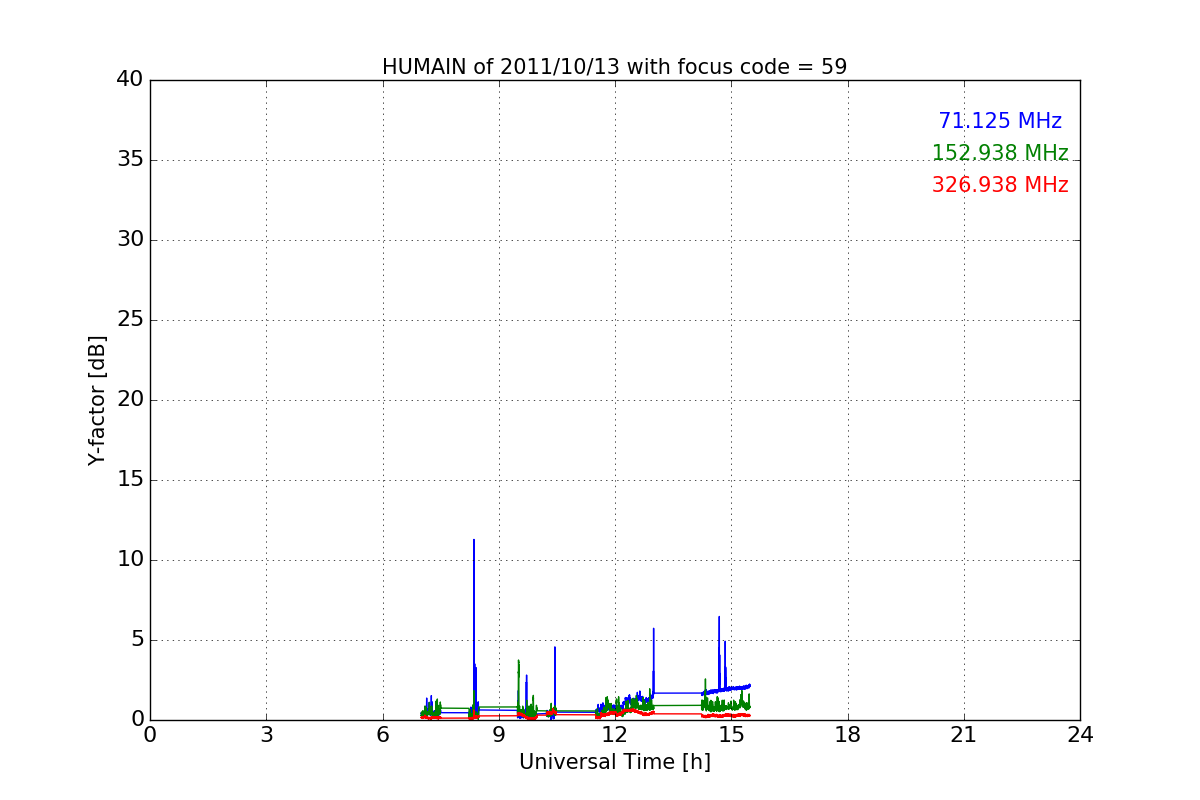Click x-axis tick label 24
This screenshot has height=800, width=1200.
pos(1080,735)
